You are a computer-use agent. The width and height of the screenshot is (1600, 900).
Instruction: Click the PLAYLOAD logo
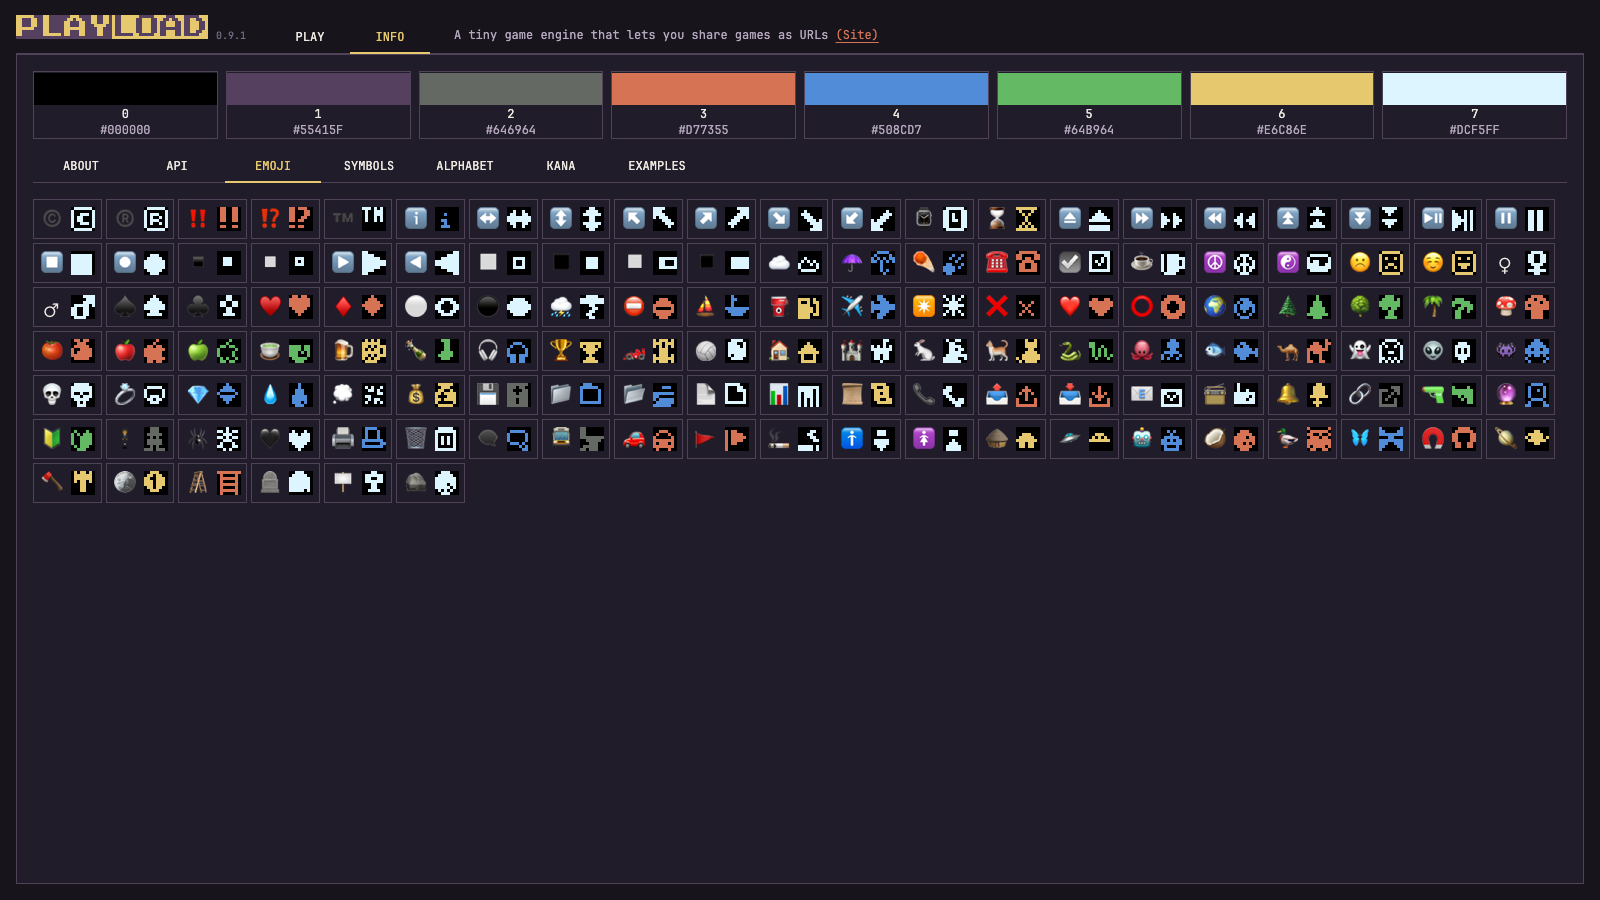point(112,26)
